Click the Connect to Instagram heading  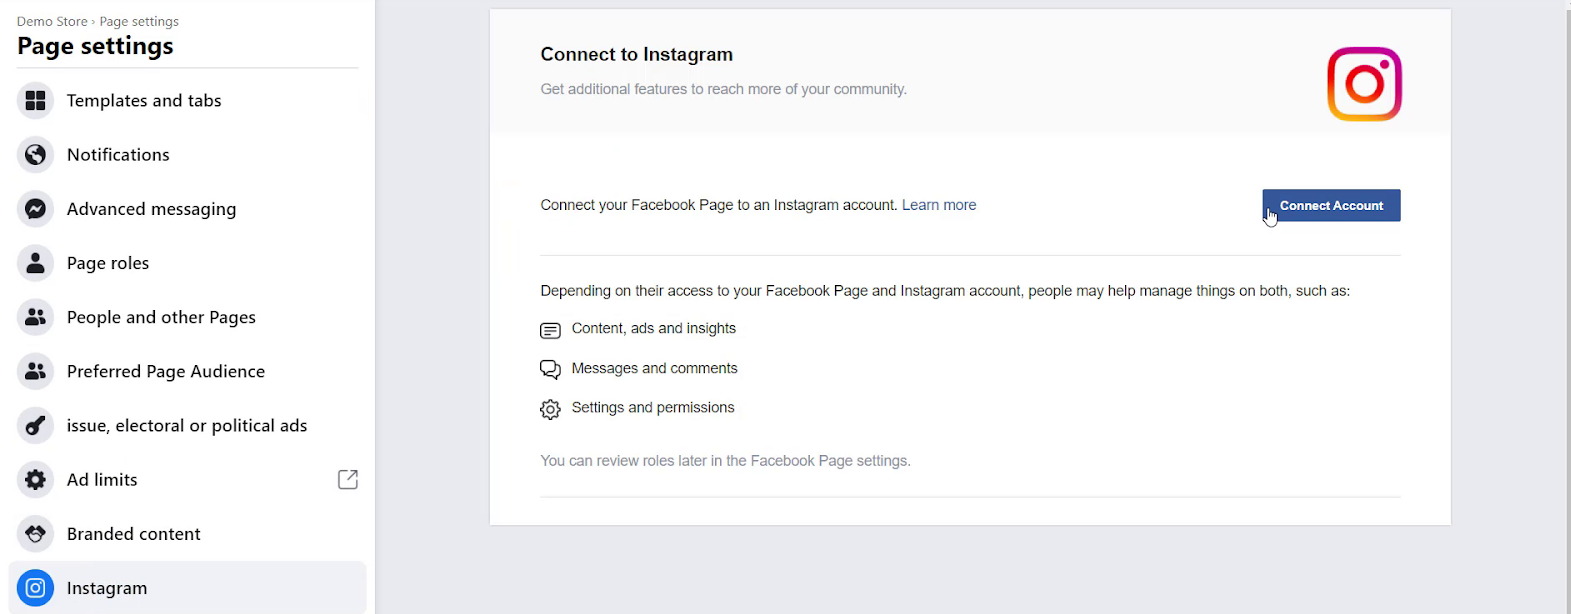point(637,54)
